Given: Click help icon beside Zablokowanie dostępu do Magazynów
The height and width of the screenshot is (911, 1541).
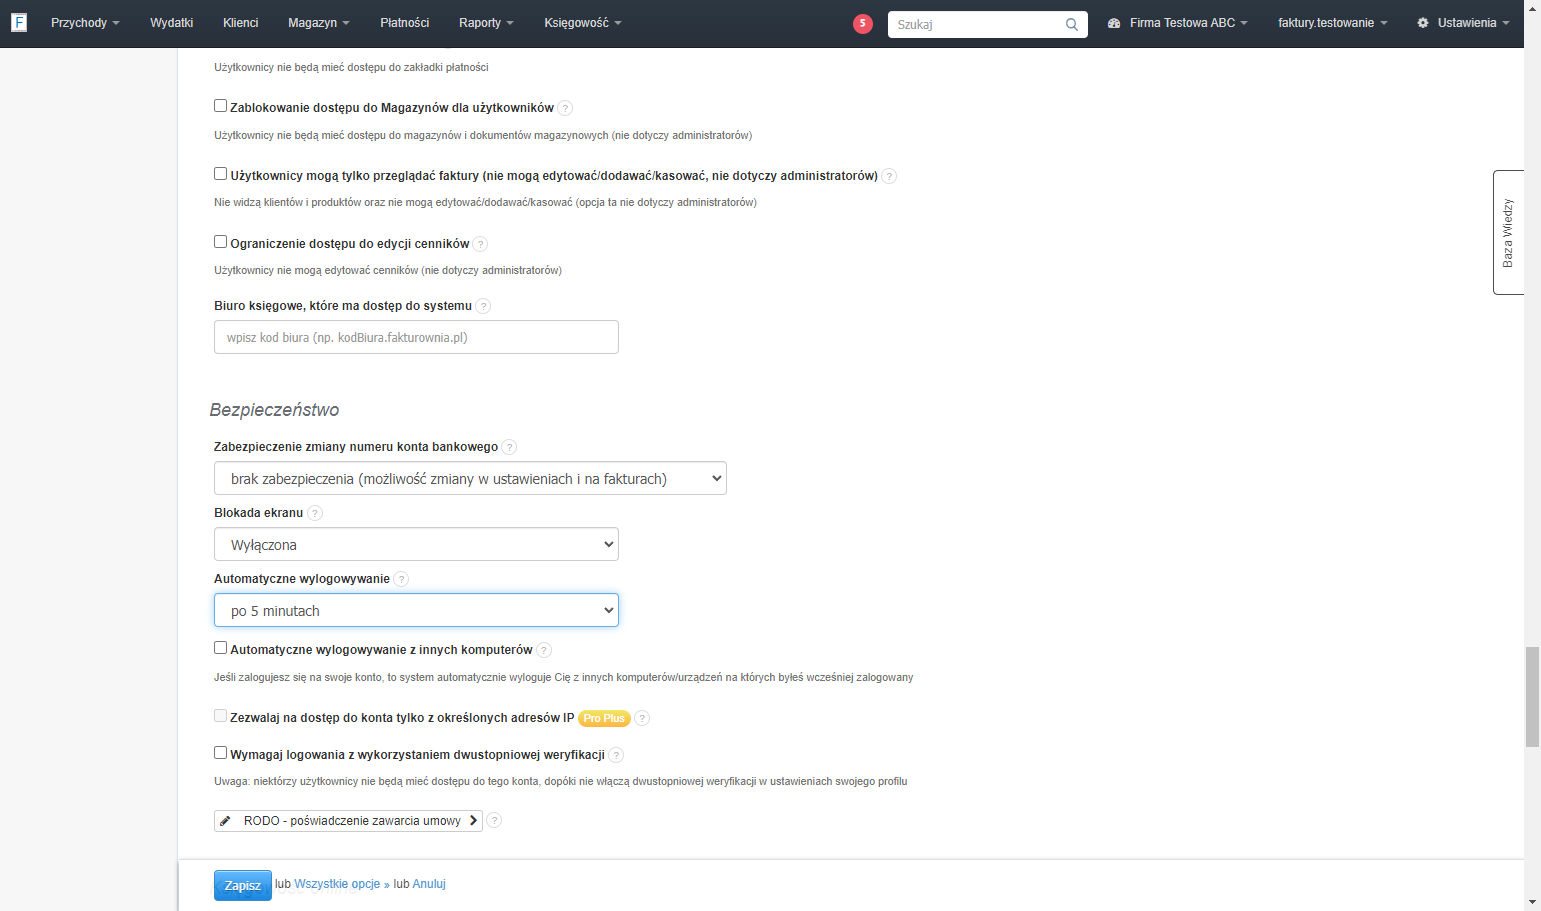Looking at the screenshot, I should coord(565,108).
